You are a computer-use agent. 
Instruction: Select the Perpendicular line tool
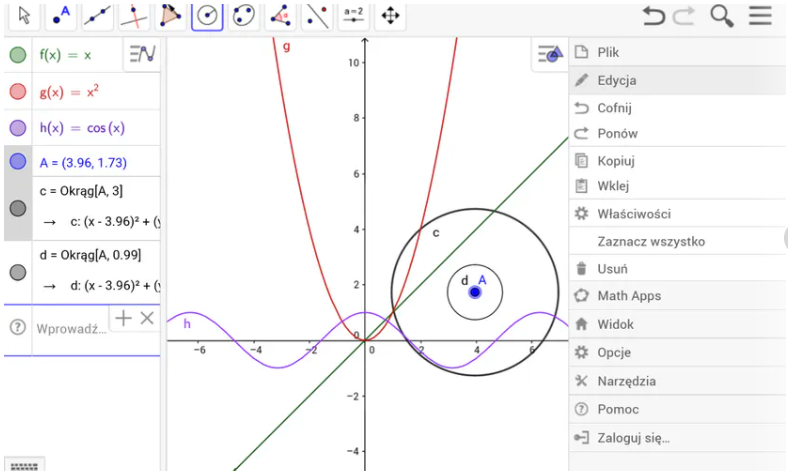[x=134, y=16]
